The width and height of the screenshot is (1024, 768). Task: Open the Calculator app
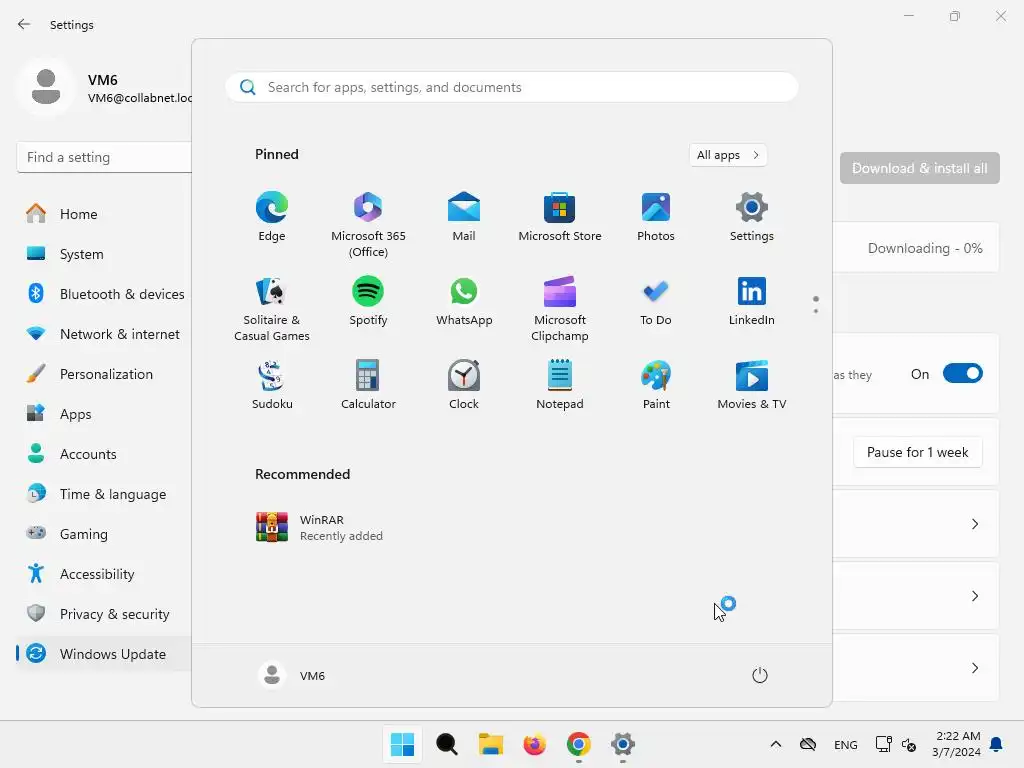(x=368, y=385)
